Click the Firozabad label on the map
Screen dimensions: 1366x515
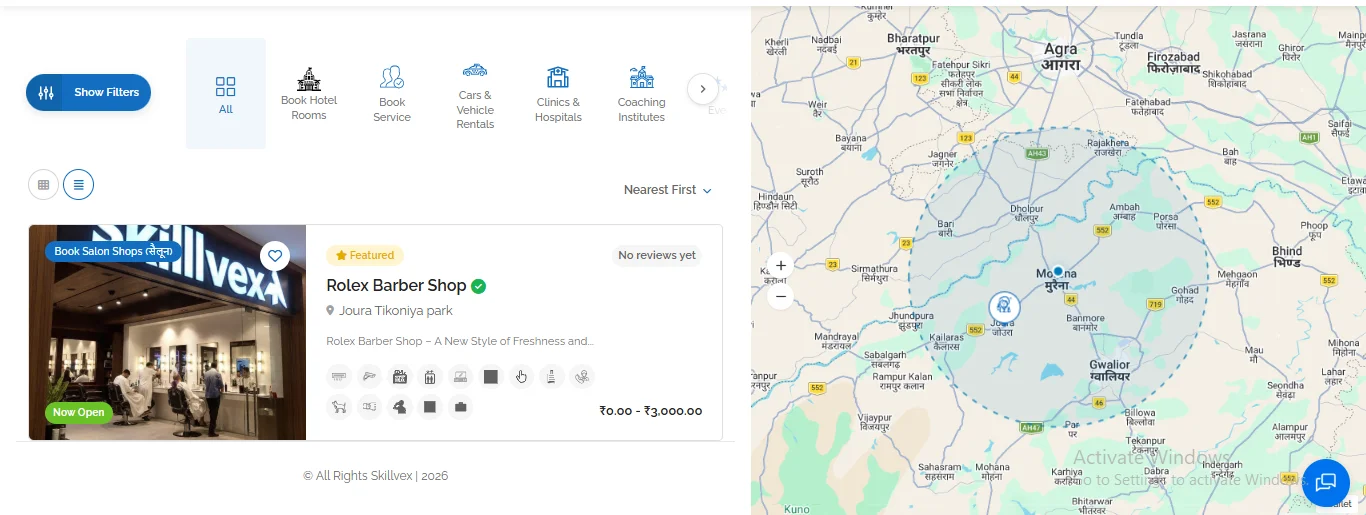[x=1174, y=64]
